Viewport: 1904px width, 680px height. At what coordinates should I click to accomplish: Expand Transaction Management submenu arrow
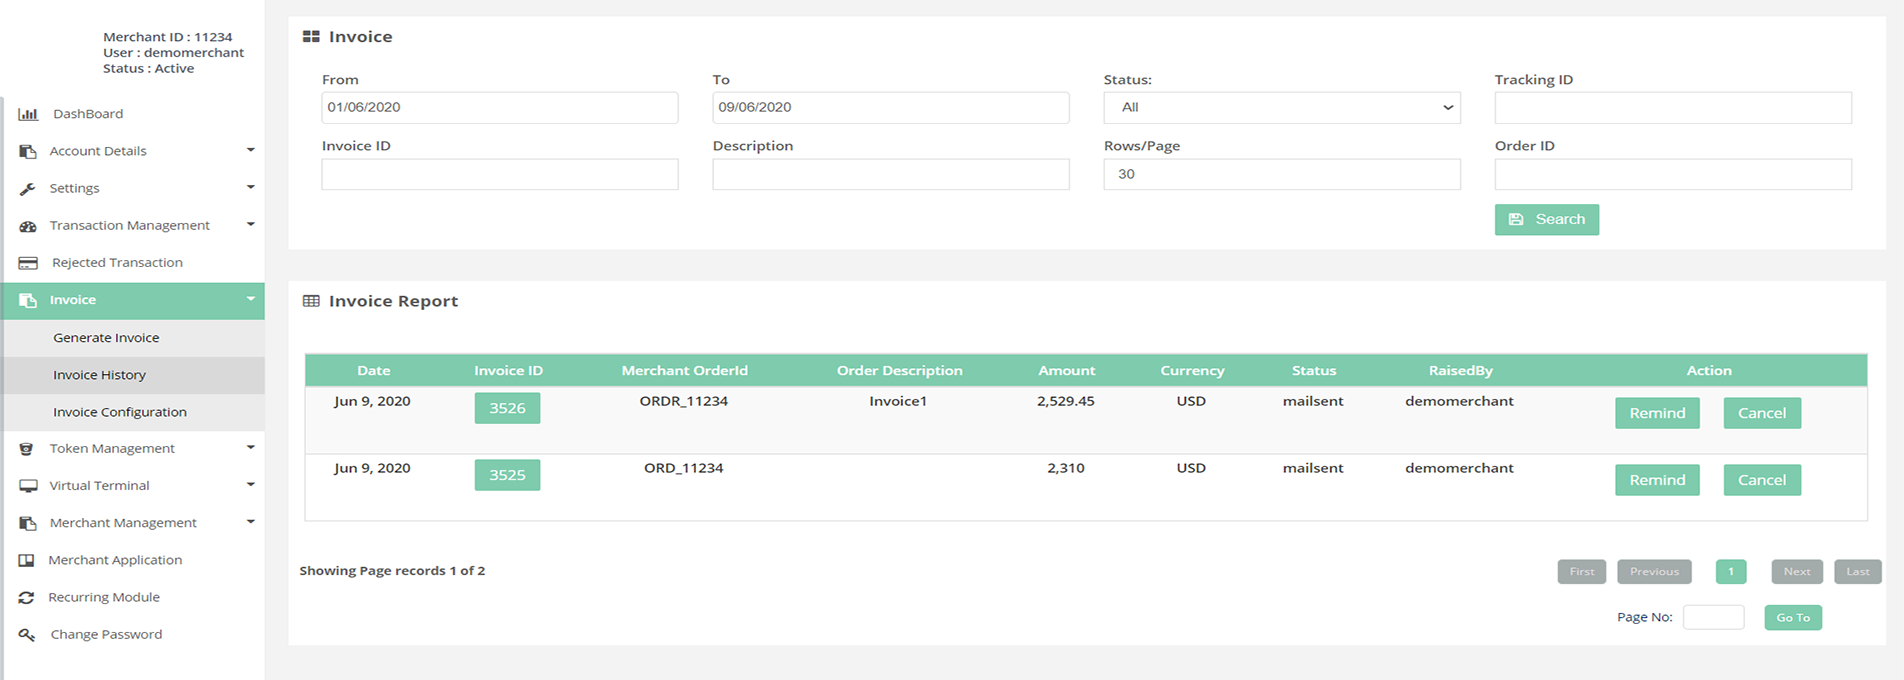coord(250,225)
